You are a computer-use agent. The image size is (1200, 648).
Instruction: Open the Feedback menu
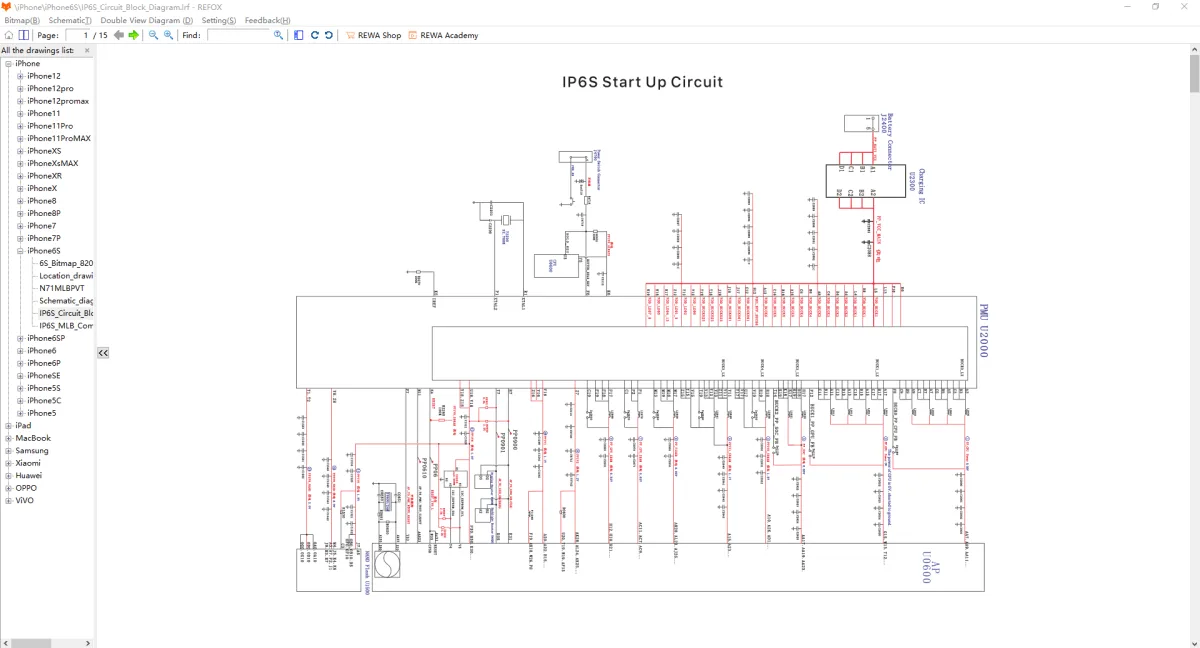268,20
